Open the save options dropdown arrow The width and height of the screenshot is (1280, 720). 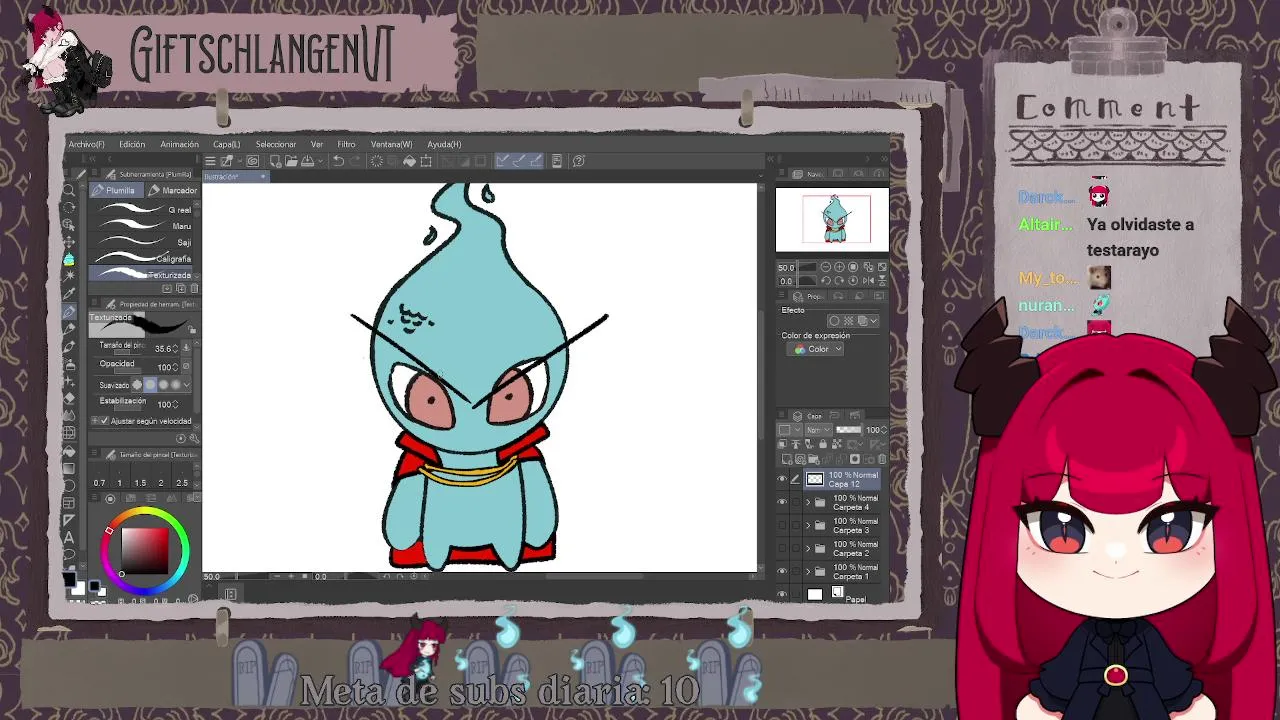point(320,162)
